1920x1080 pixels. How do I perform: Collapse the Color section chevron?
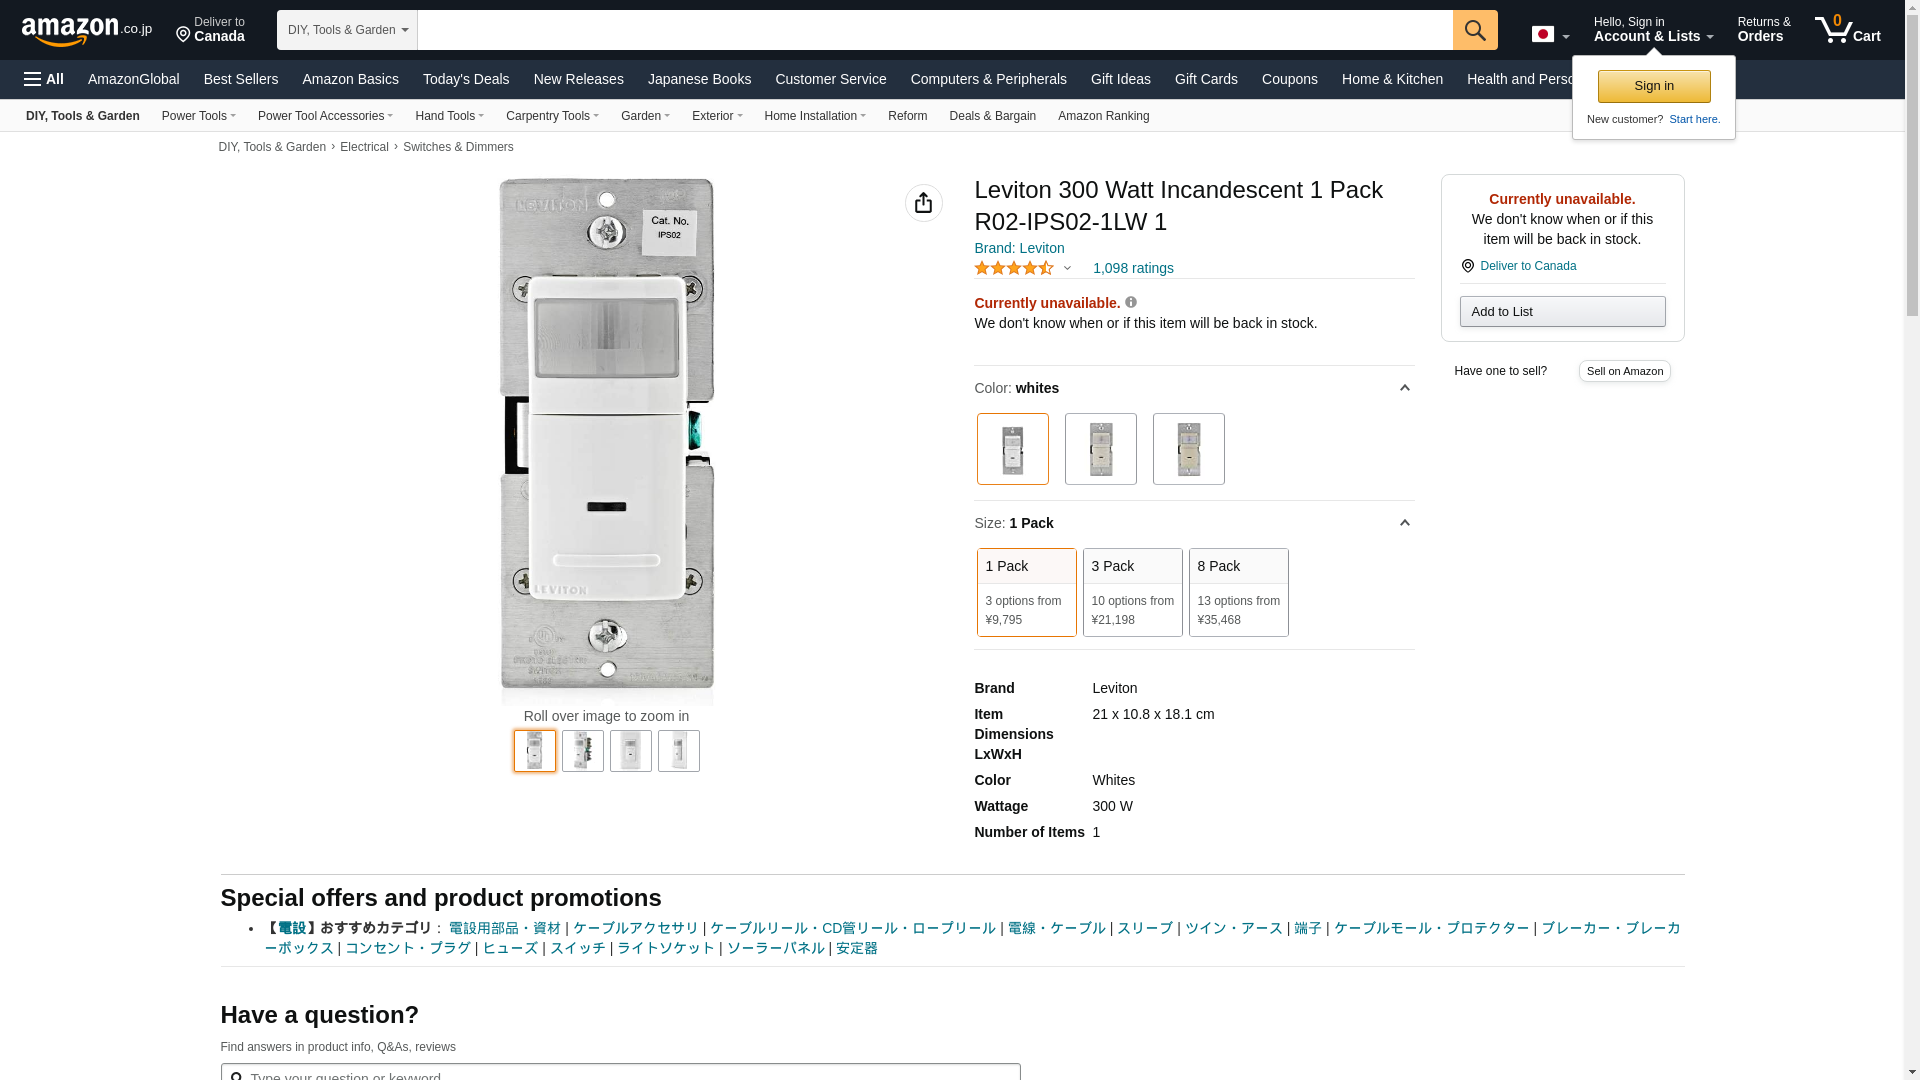pyautogui.click(x=1404, y=388)
